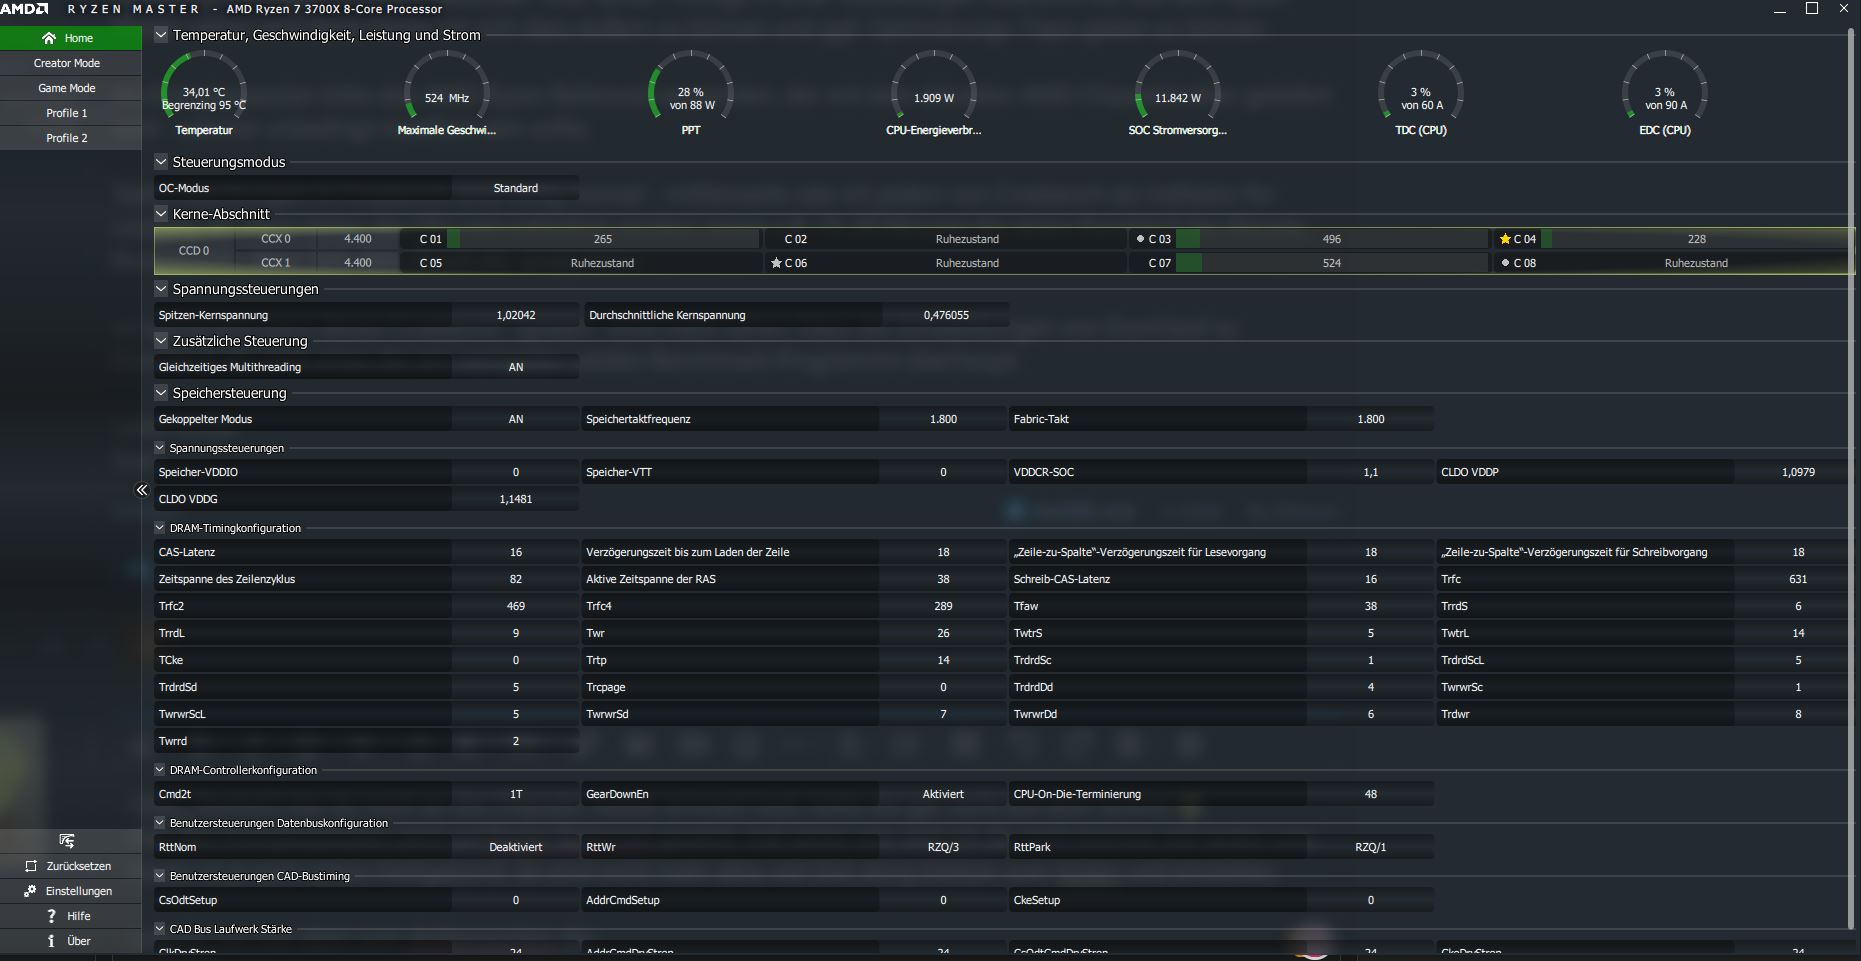Click the RttNom value Deaktiviert
This screenshot has width=1861, height=961.
[x=516, y=847]
